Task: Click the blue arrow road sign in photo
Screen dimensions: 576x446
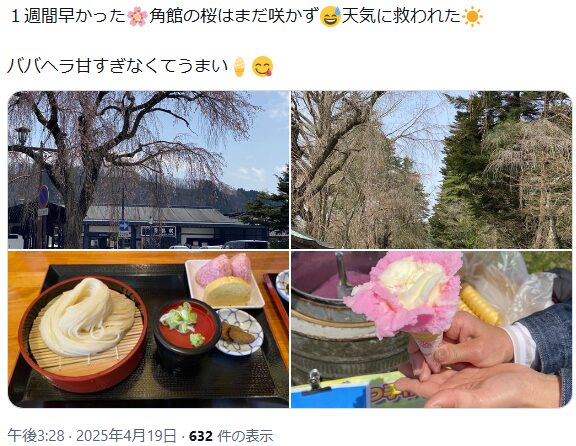Action: pos(124,226)
